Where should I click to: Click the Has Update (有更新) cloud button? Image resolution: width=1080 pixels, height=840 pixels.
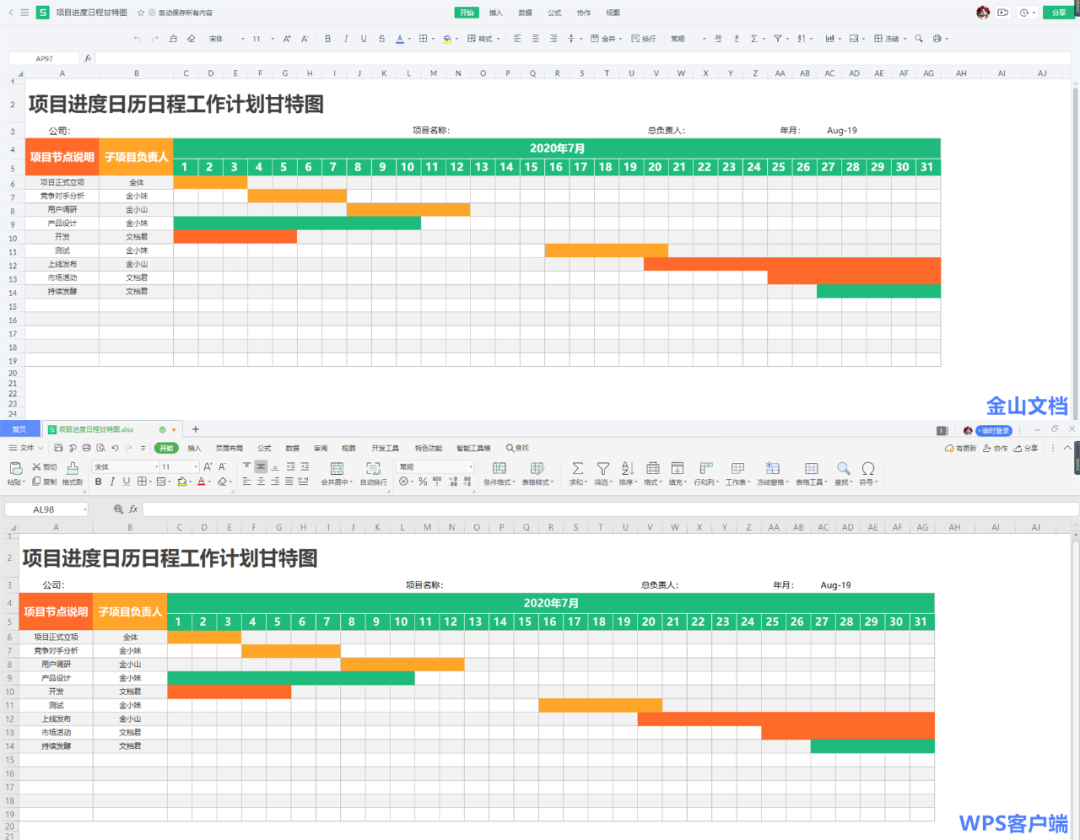point(961,448)
